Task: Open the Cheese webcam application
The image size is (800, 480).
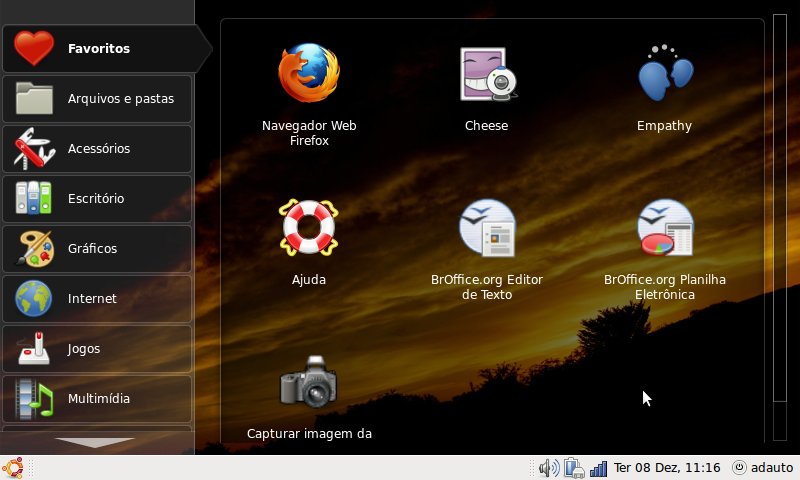Action: [x=487, y=74]
